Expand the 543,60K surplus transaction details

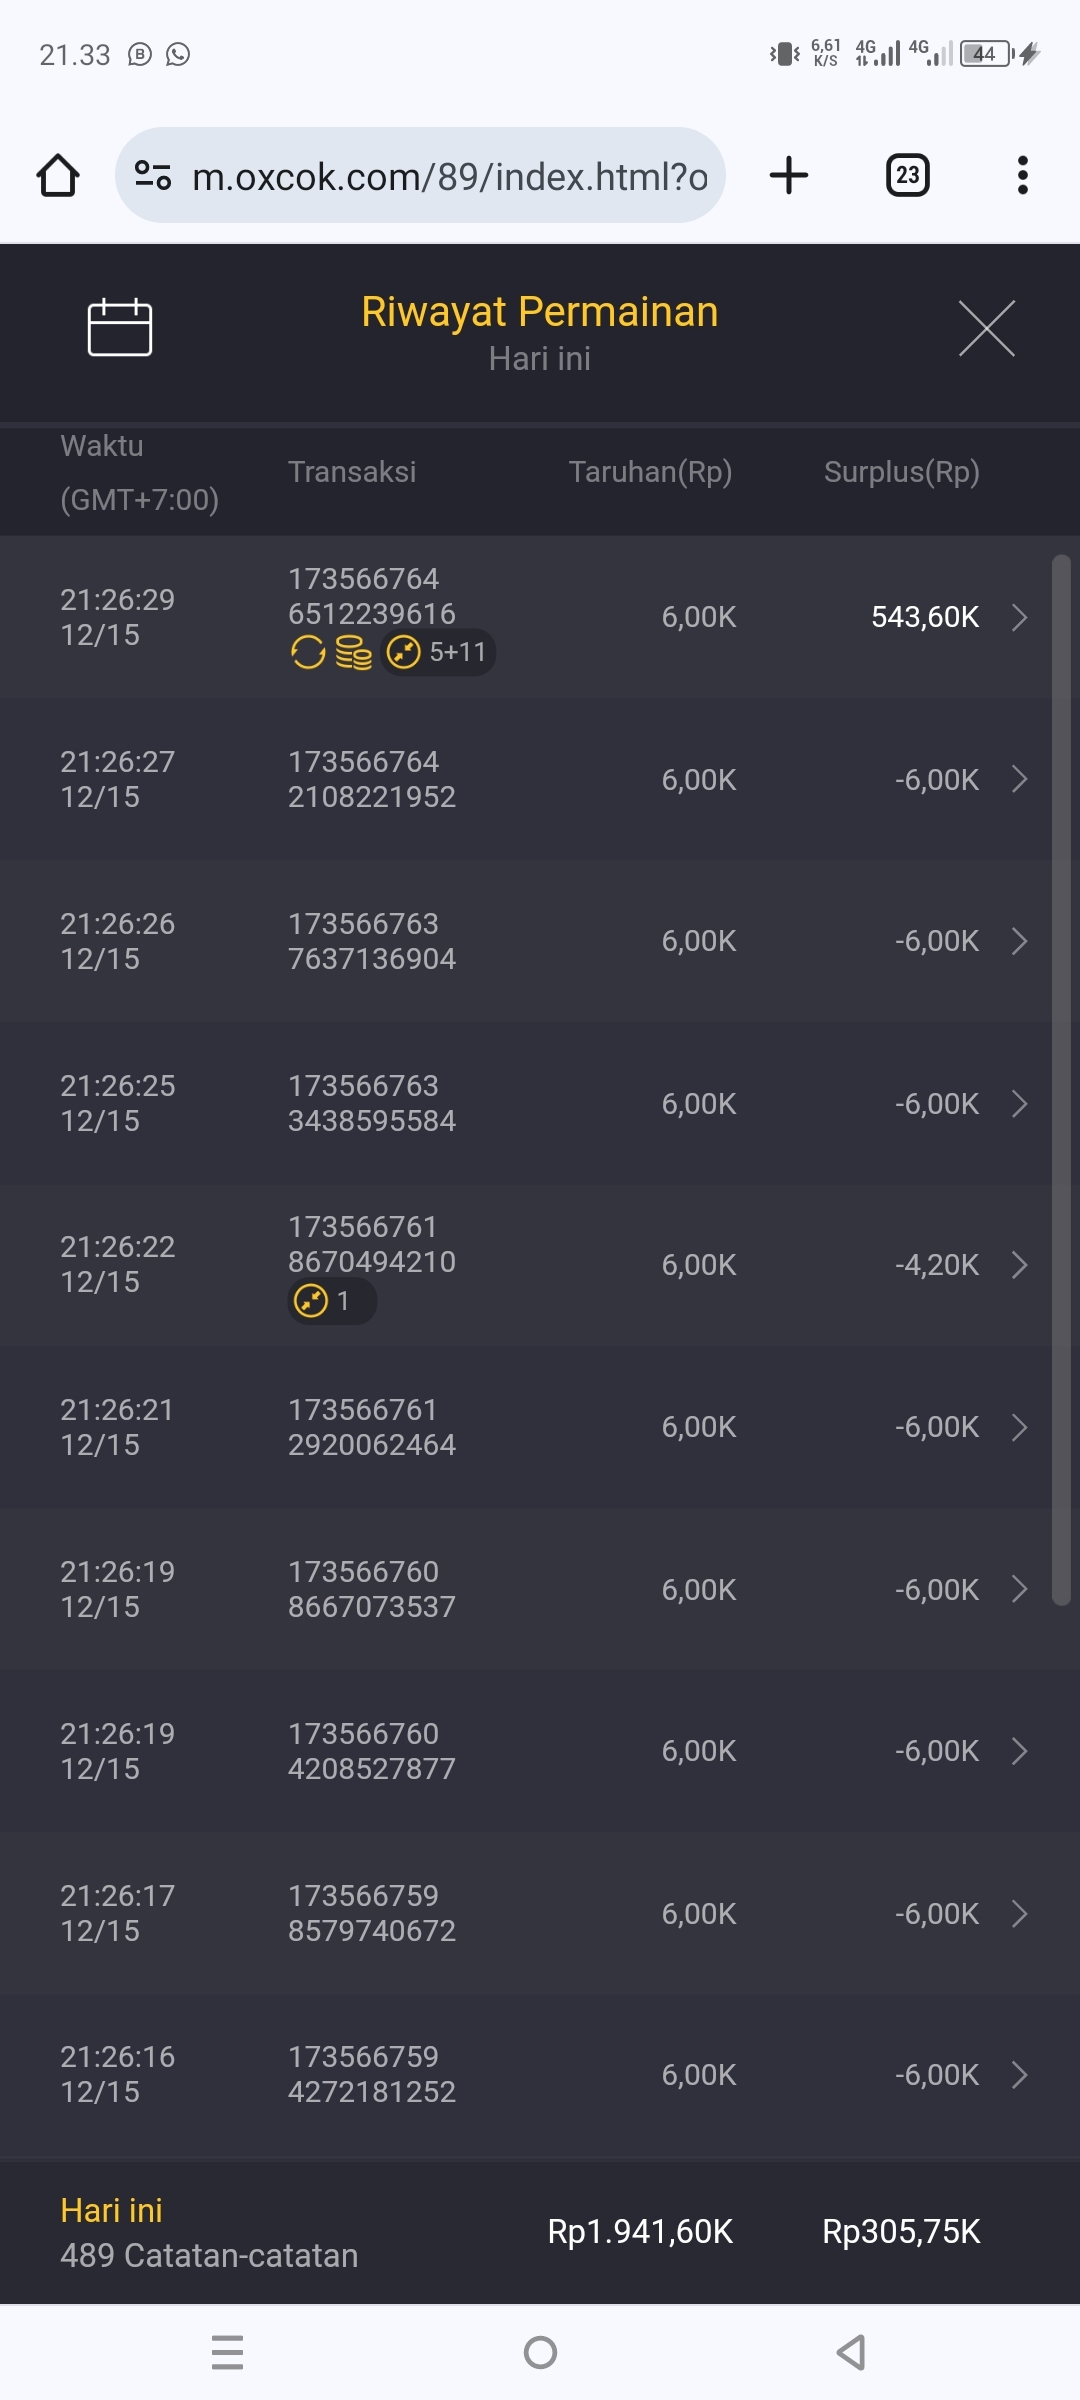point(1019,617)
